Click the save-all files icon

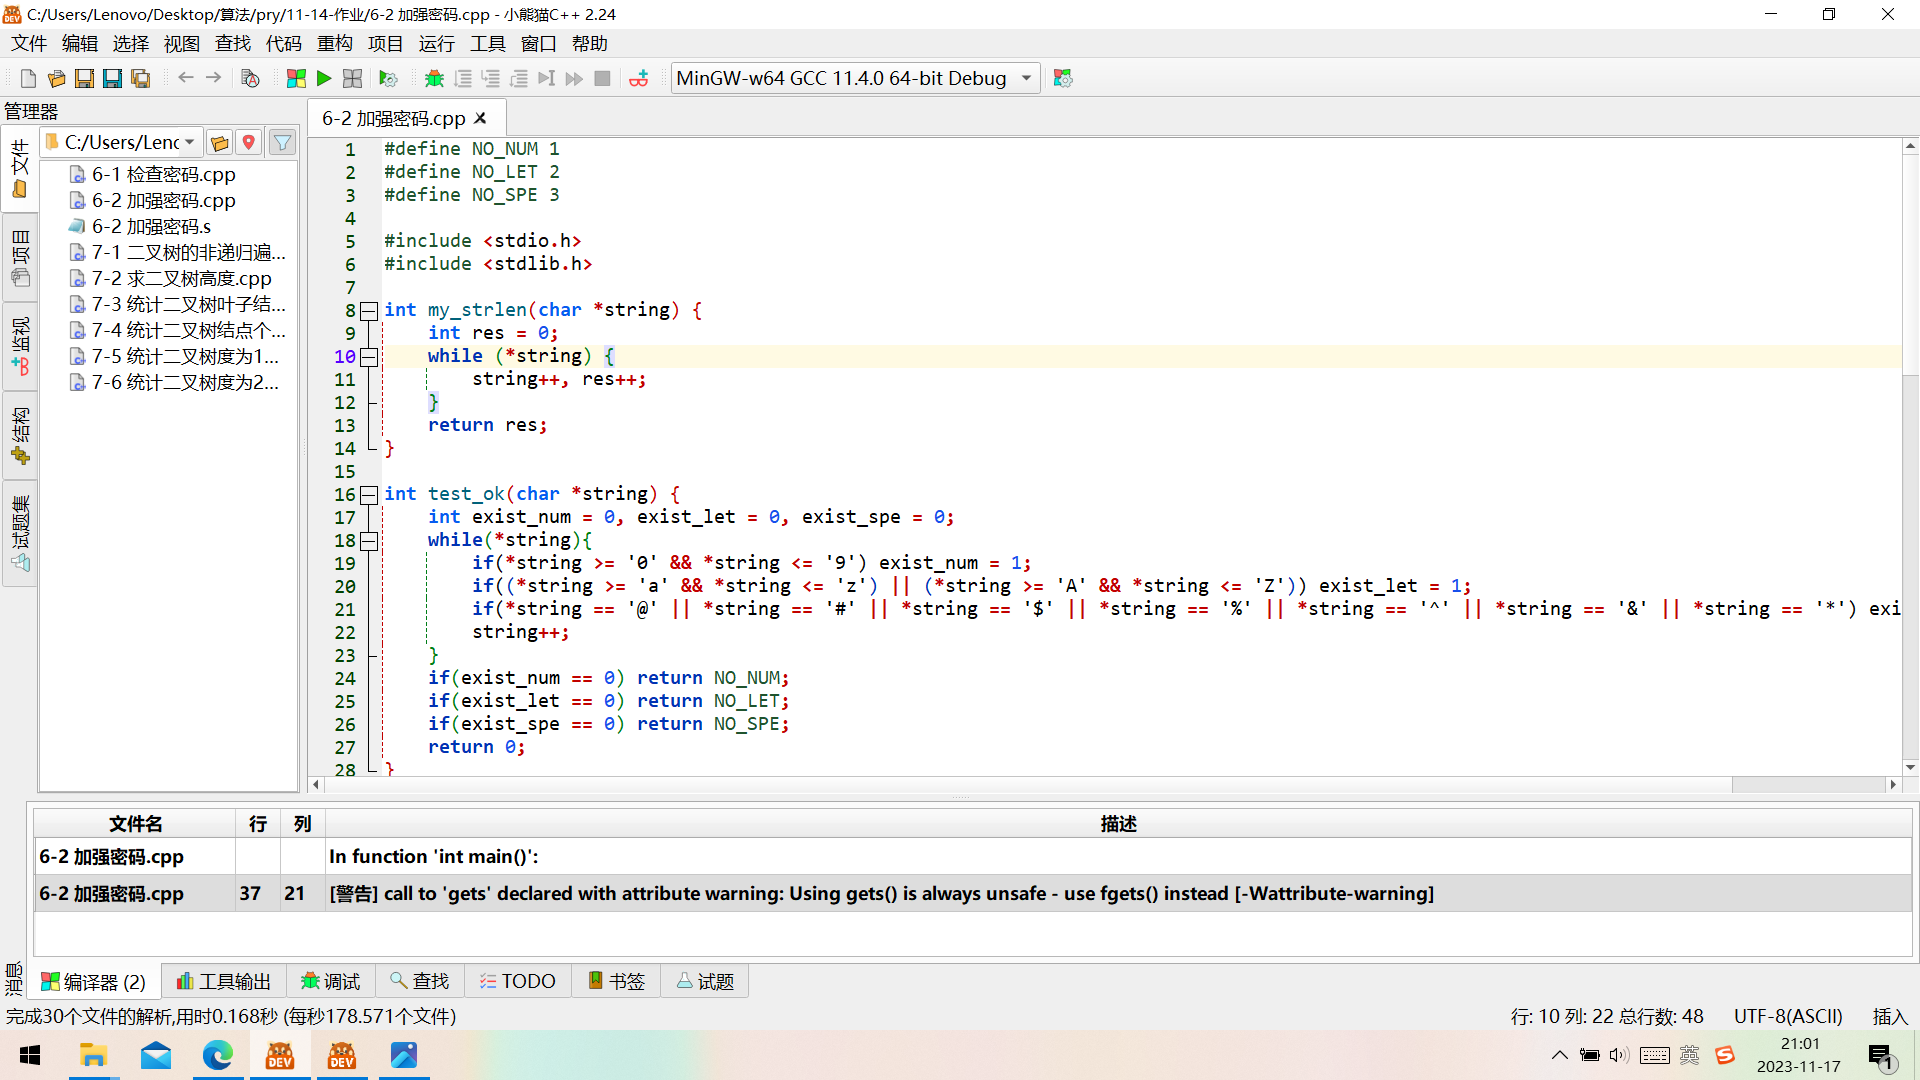[x=140, y=78]
